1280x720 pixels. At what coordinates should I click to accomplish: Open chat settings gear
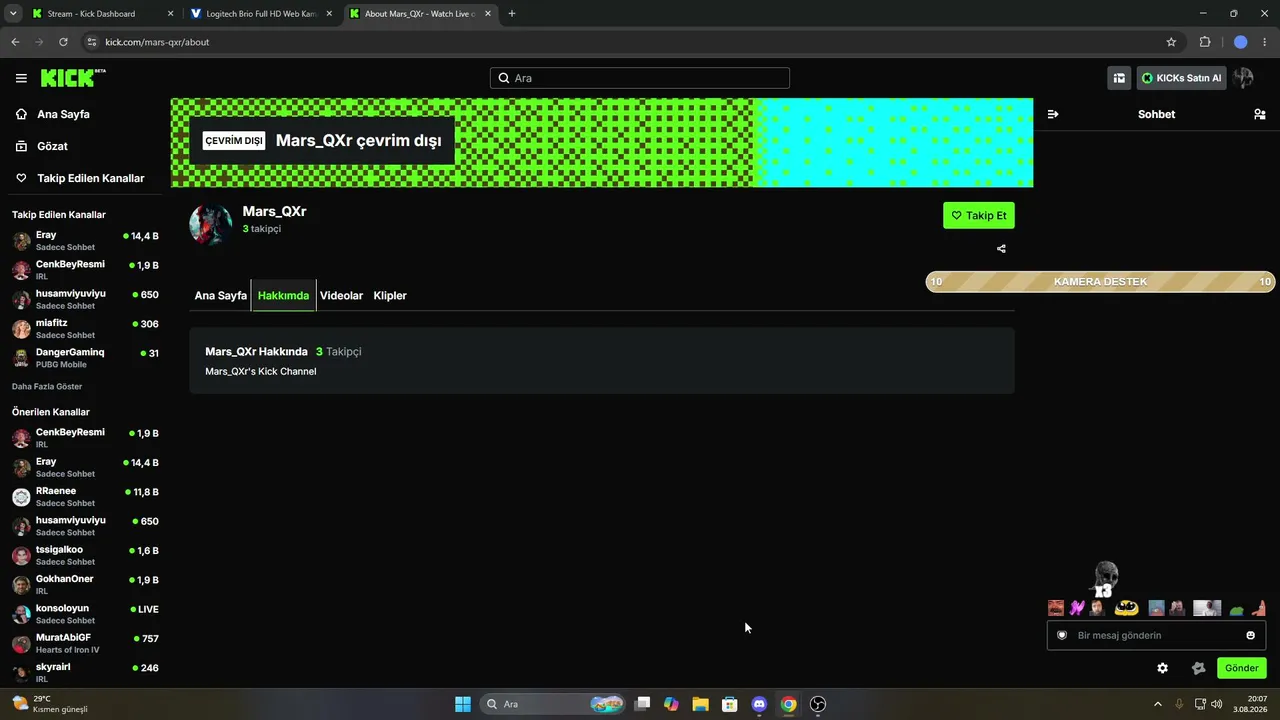[1162, 668]
